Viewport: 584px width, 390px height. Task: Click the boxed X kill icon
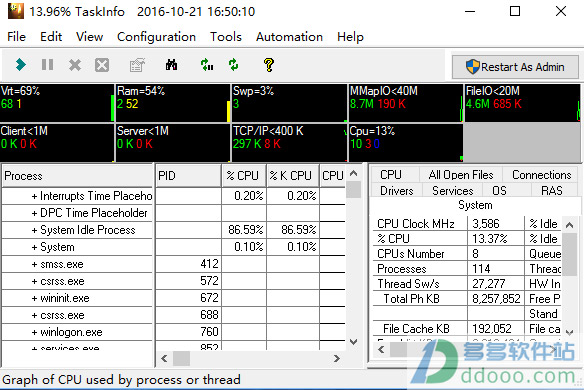click(102, 65)
